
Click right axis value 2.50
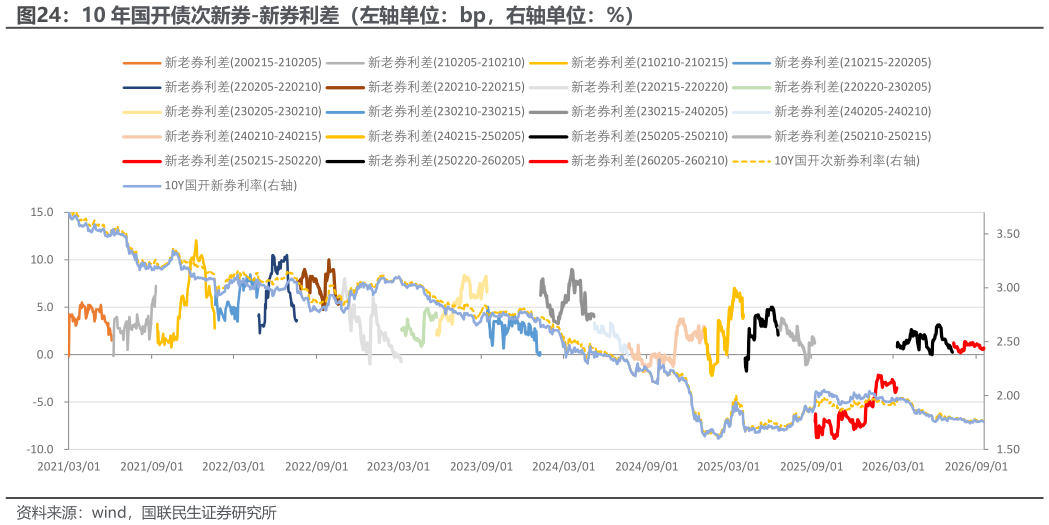point(1010,342)
